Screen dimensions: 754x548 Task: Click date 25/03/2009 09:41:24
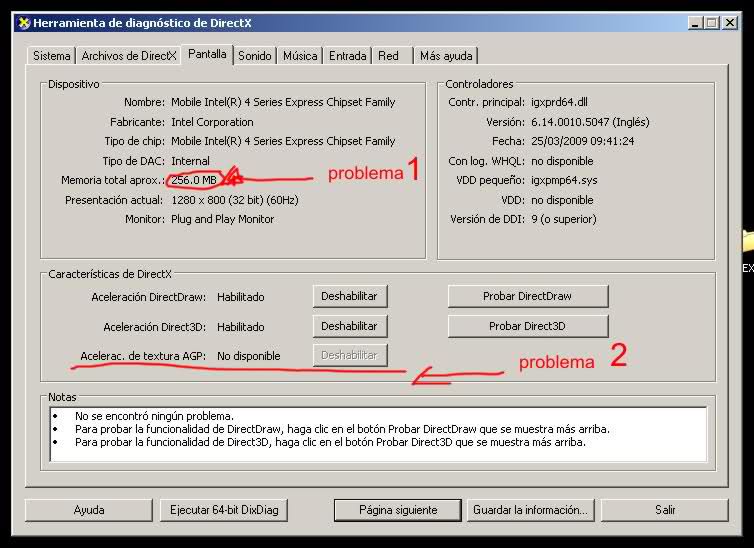point(582,141)
